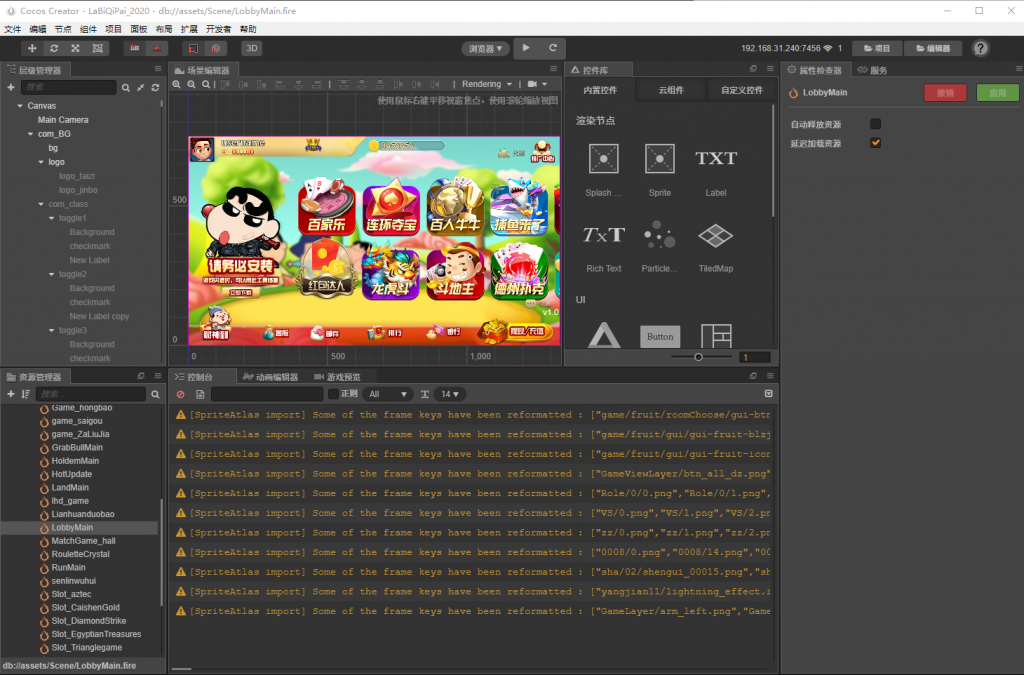This screenshot has height=675, width=1024.
Task: Pick the Button UI widget
Action: tap(660, 337)
